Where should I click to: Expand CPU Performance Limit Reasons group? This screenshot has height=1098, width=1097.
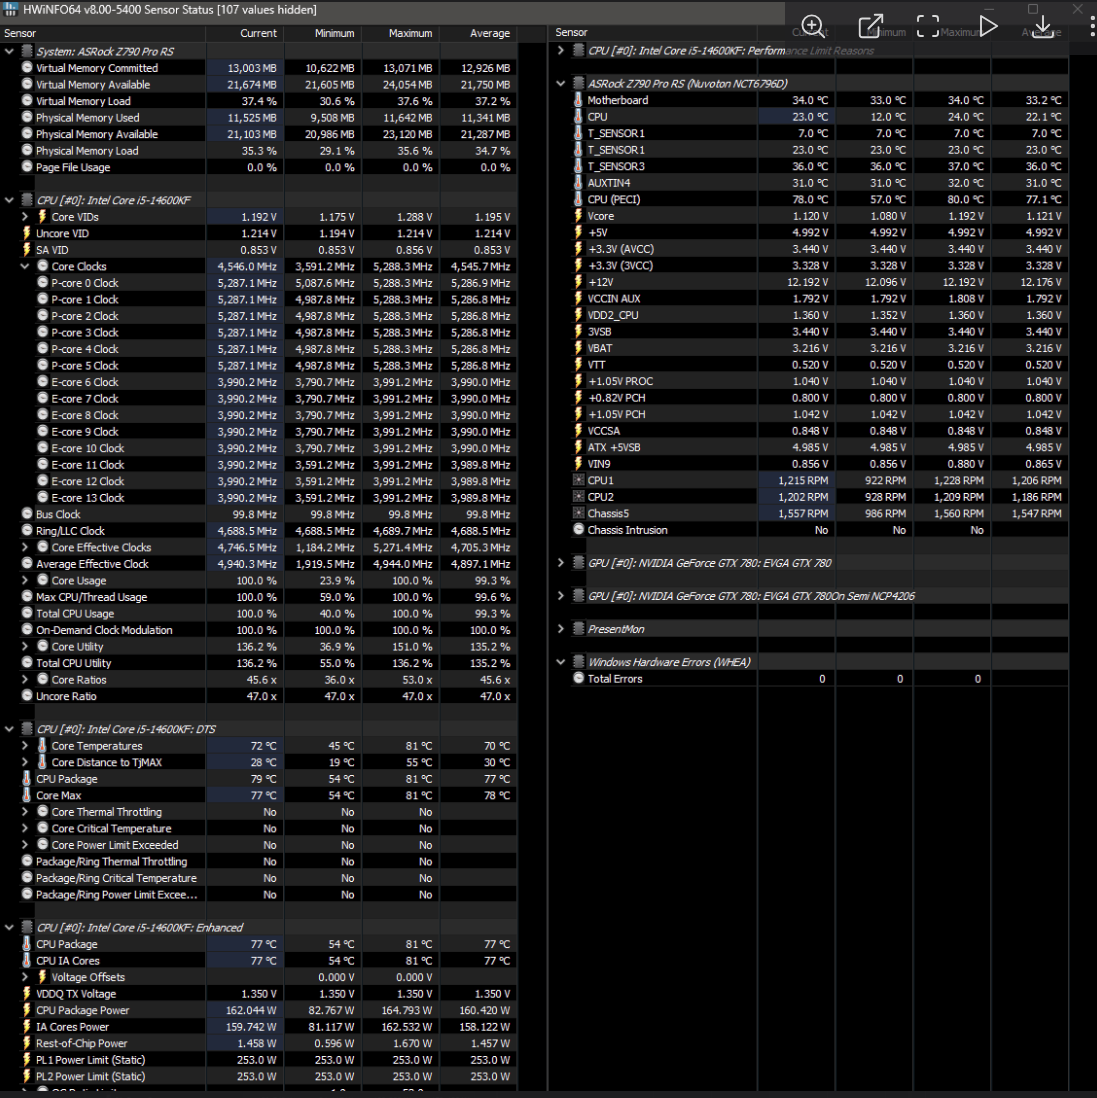click(561, 51)
